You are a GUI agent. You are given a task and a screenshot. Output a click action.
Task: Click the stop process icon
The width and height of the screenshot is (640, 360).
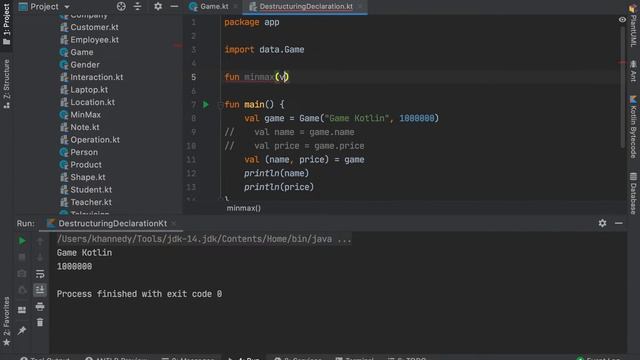click(x=22, y=257)
